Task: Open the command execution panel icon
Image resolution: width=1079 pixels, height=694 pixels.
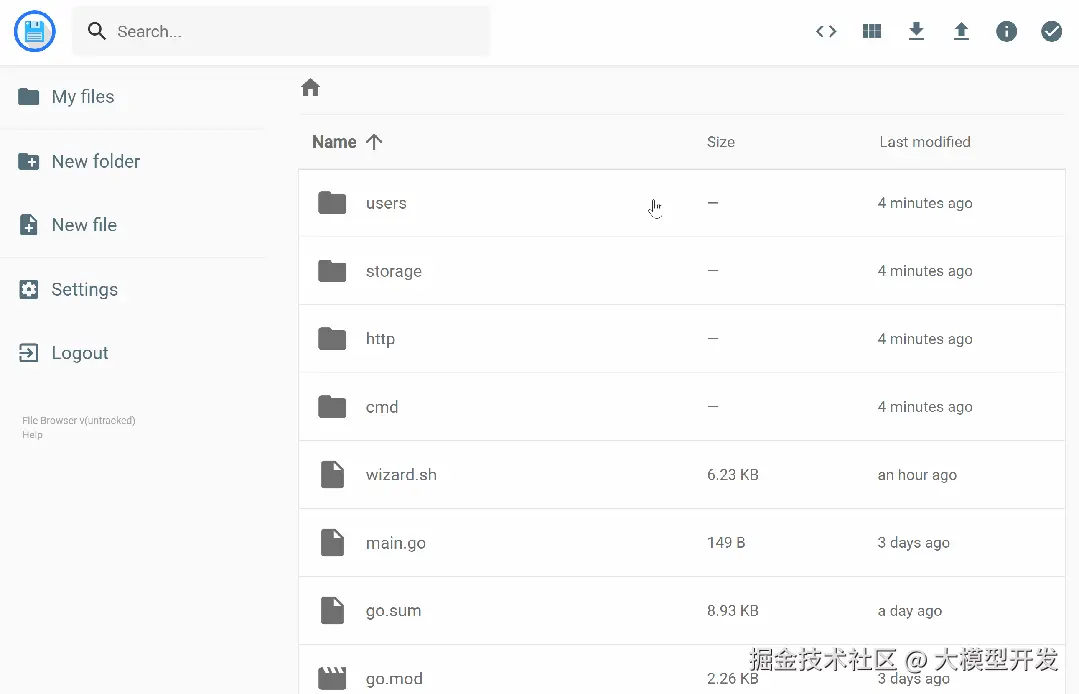Action: [825, 31]
